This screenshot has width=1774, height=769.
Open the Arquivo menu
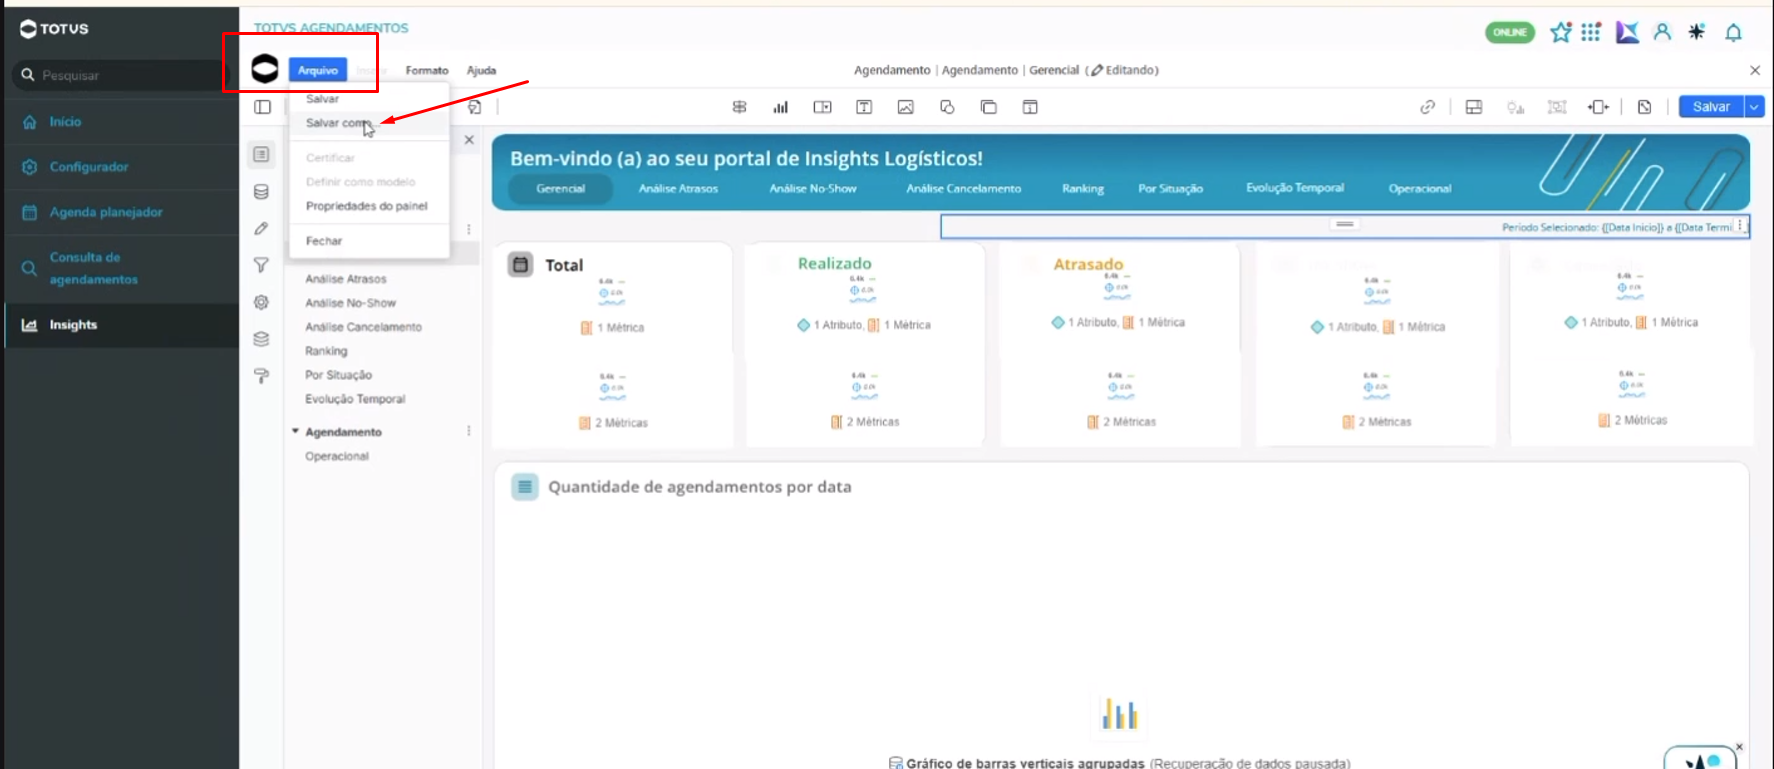coord(318,70)
